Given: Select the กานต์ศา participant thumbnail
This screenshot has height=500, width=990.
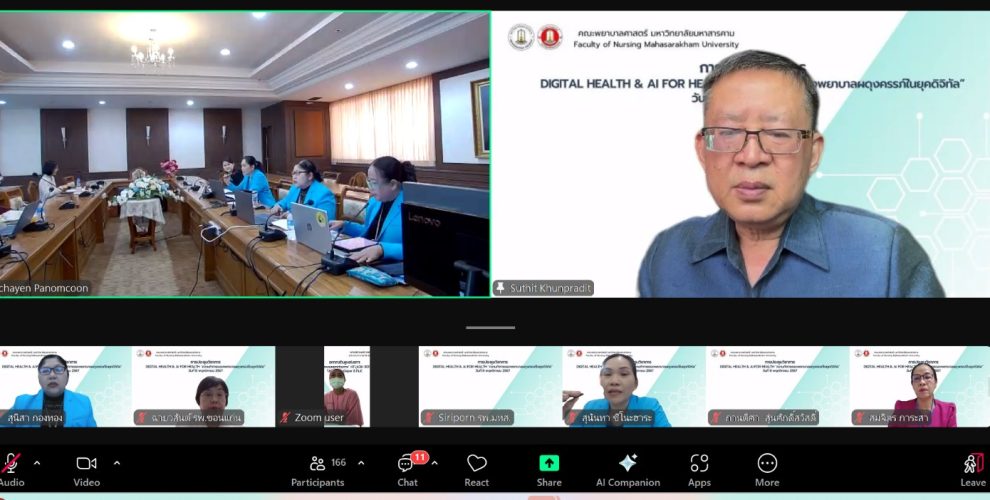Looking at the screenshot, I should 777,386.
